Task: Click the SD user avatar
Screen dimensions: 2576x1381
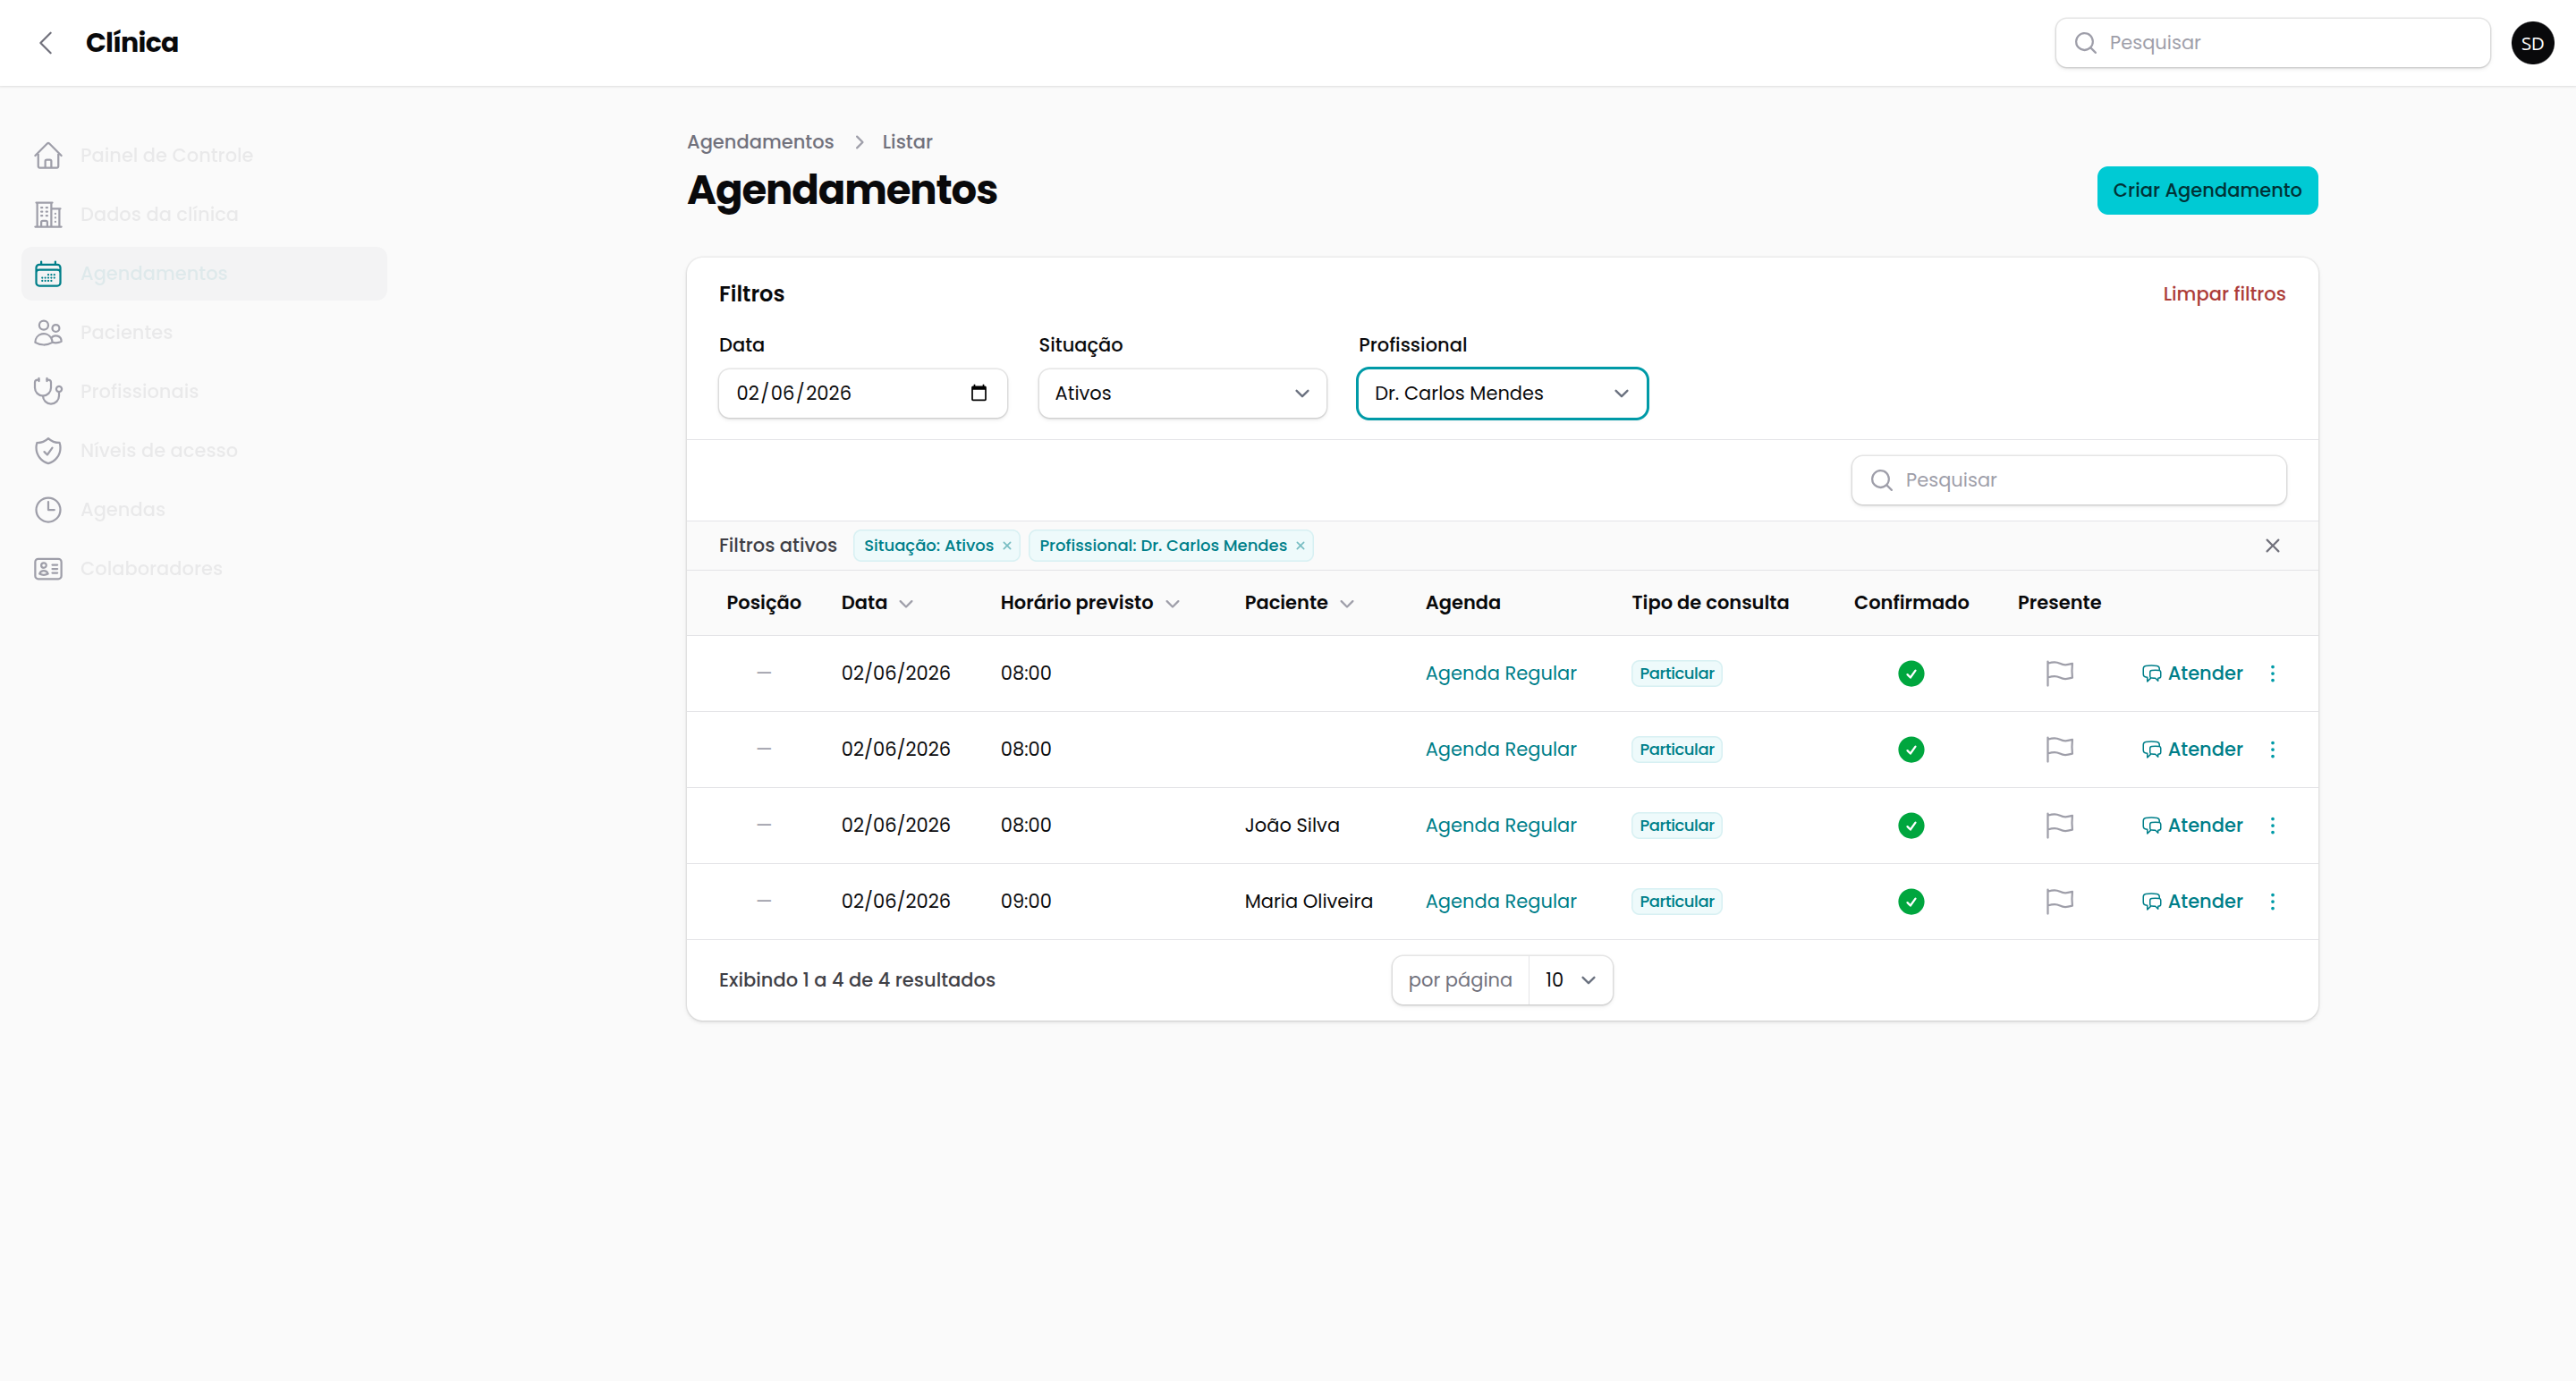Action: tap(2532, 43)
